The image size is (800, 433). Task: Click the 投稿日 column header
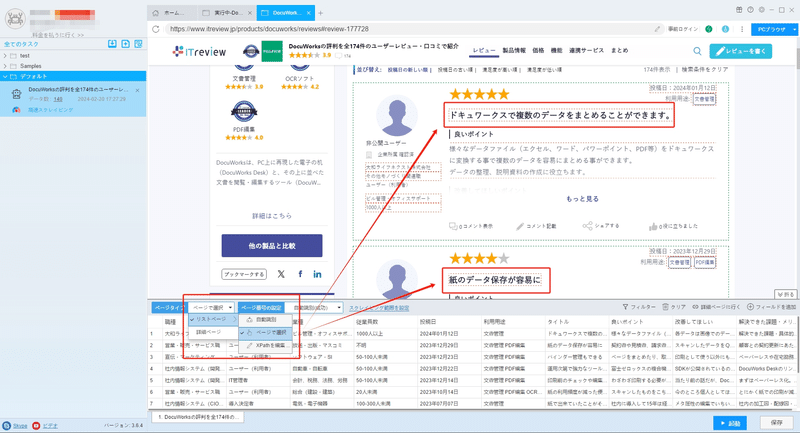449,322
